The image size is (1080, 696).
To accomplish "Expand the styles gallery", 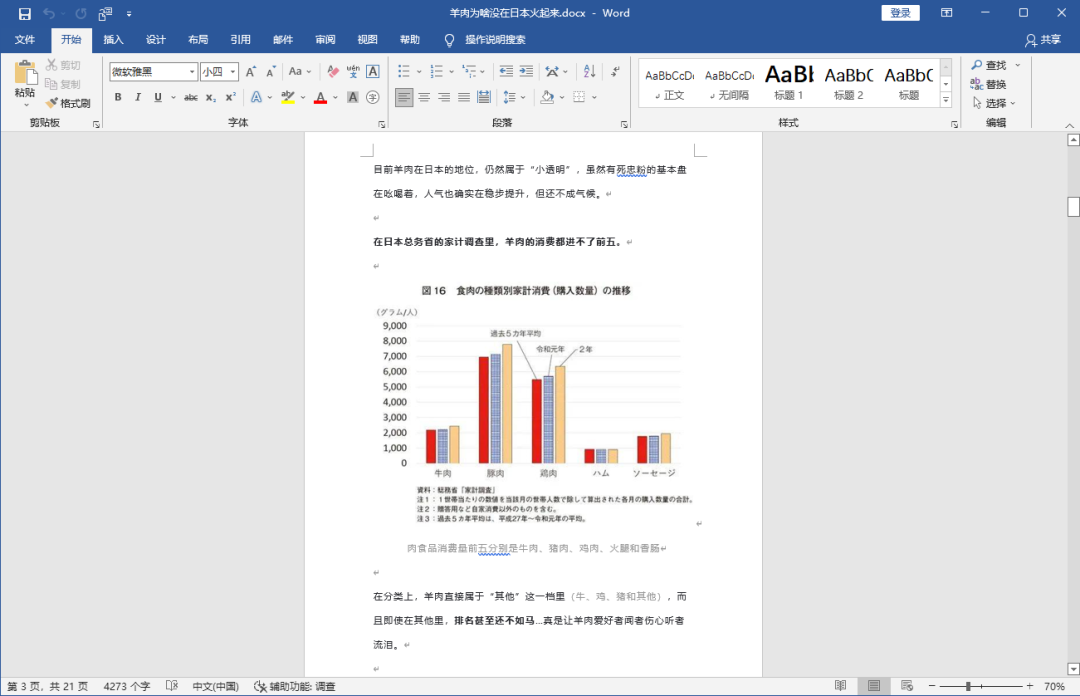I will (x=946, y=101).
